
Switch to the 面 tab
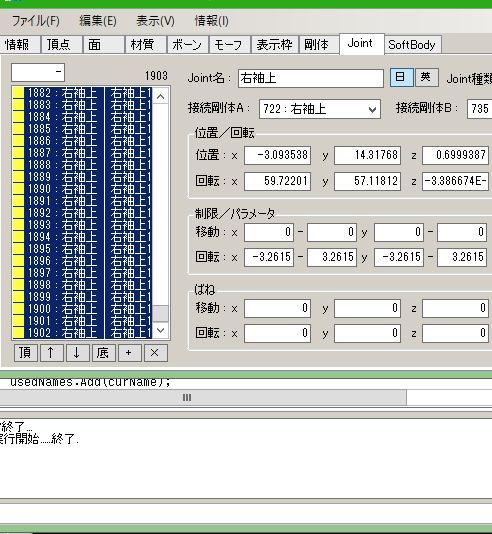[x=103, y=44]
